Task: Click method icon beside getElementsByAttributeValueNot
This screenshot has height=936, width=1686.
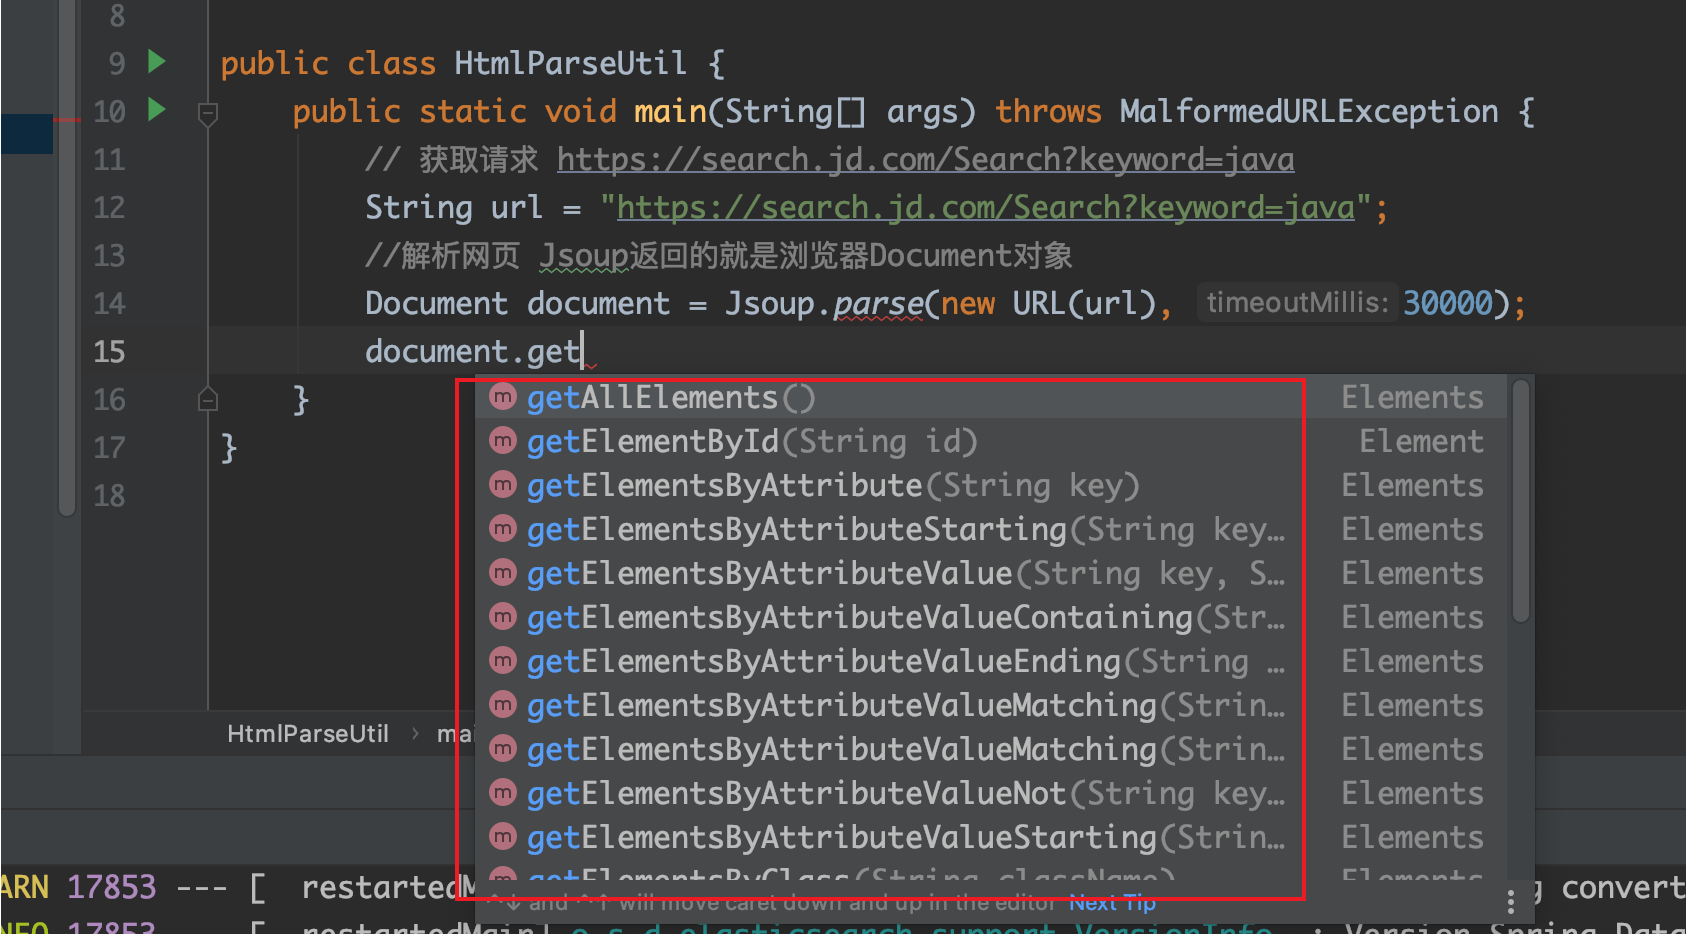Action: (502, 793)
